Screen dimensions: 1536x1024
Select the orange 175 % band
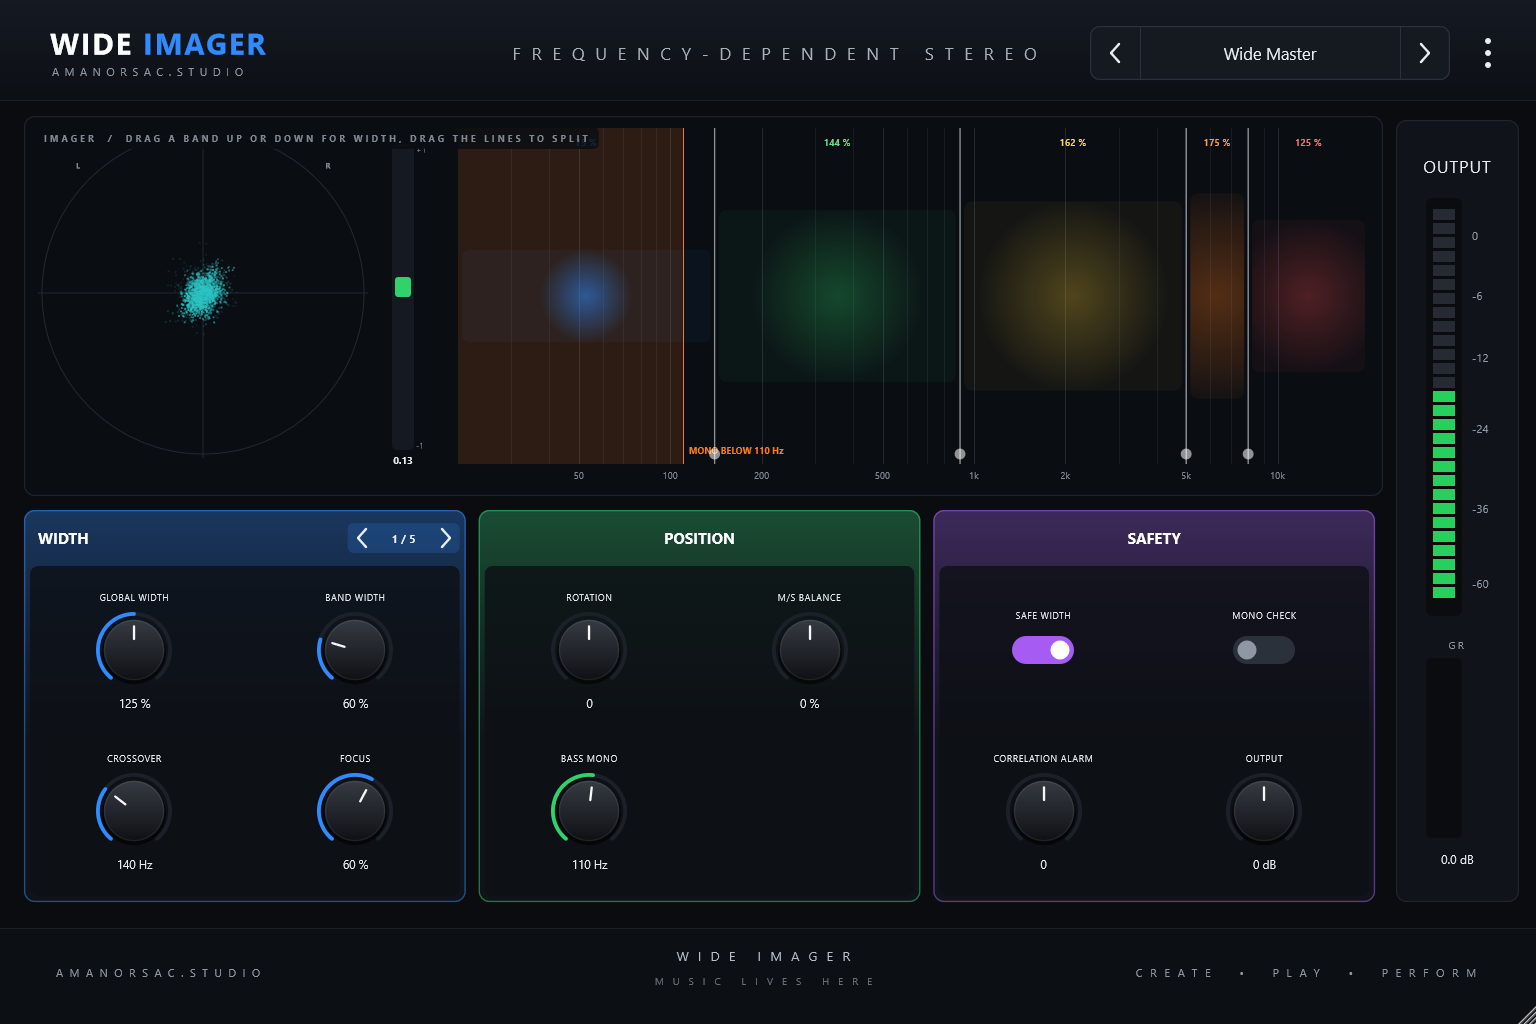point(1217,296)
